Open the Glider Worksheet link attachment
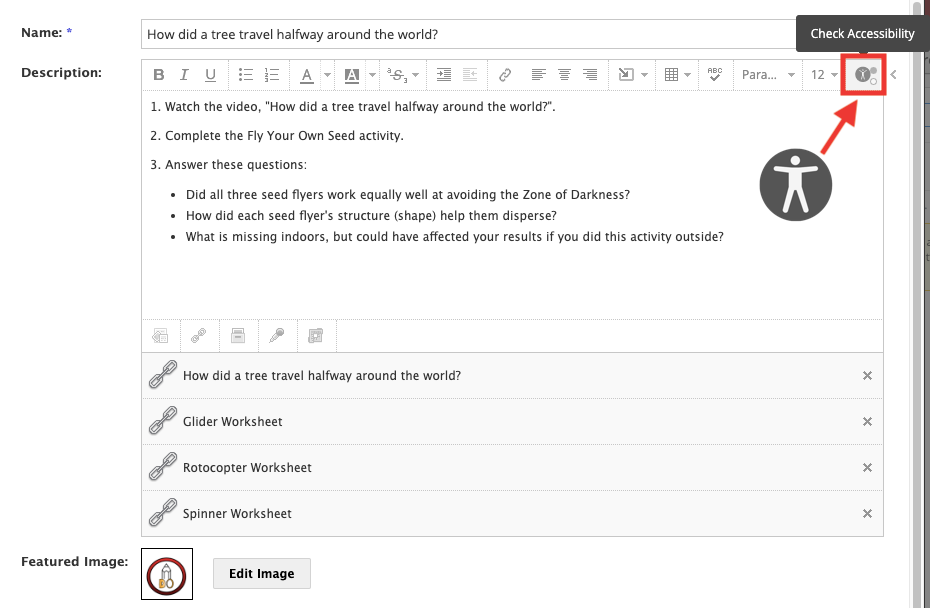The height and width of the screenshot is (608, 930). (232, 422)
